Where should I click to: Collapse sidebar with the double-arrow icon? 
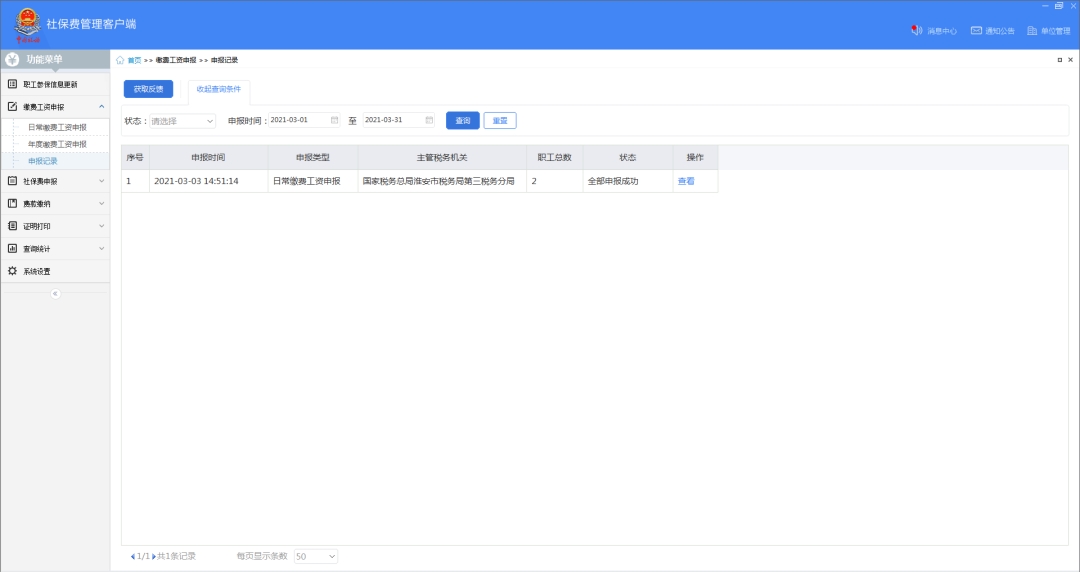[x=55, y=293]
